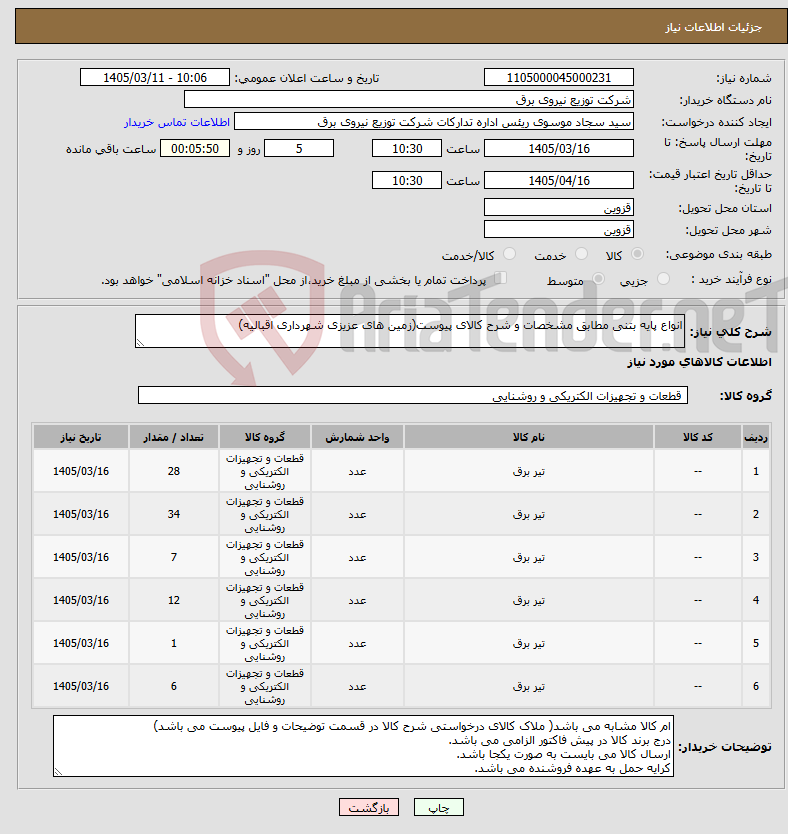Select the کالا radio button
This screenshot has height=834, width=788.
coord(637,254)
